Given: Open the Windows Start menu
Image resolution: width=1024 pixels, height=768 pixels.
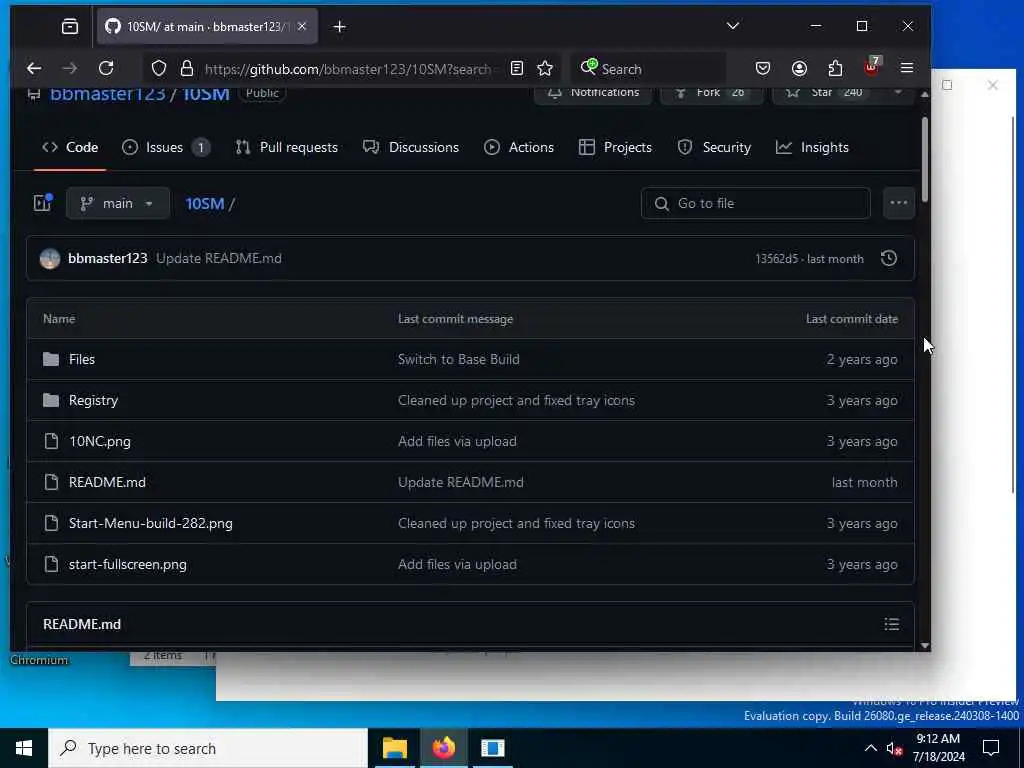Looking at the screenshot, I should (24, 748).
